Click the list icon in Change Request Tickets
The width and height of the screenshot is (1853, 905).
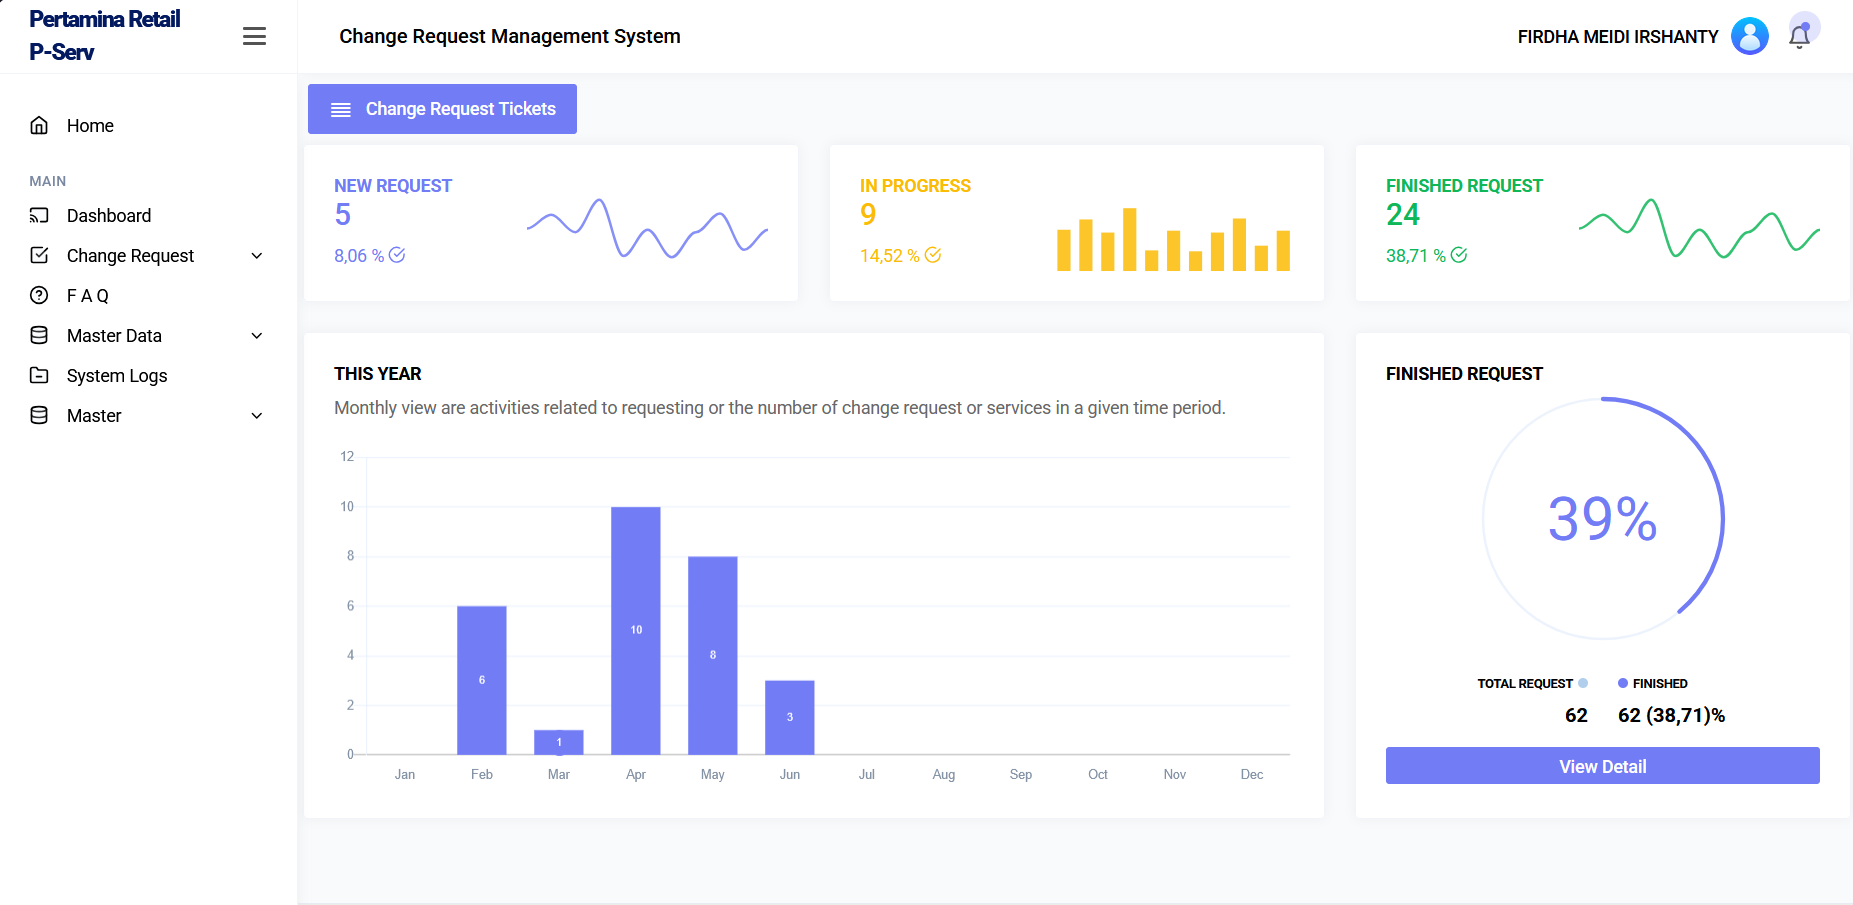click(x=341, y=110)
